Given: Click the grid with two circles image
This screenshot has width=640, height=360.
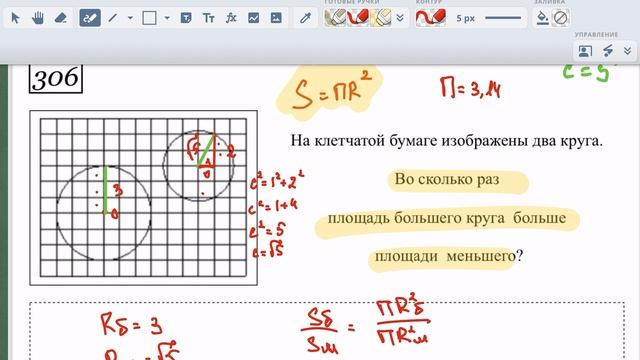Looking at the screenshot, I should tap(144, 198).
